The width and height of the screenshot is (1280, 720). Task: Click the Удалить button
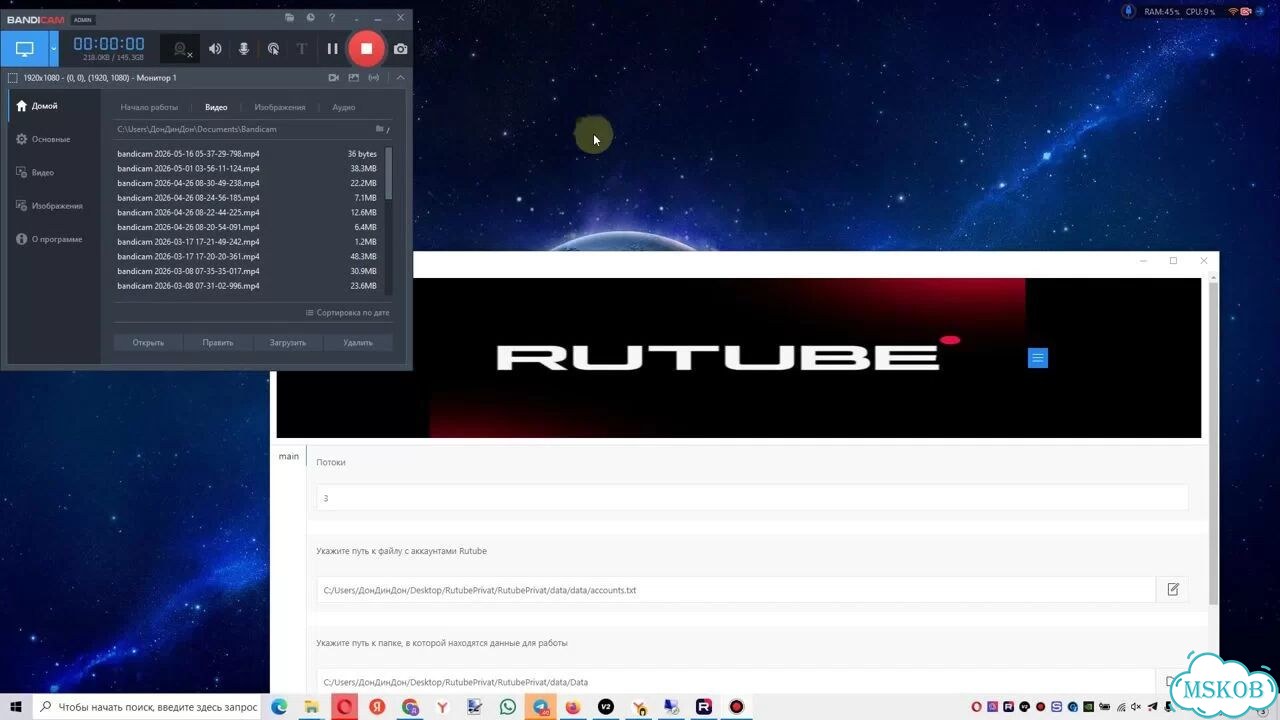pyautogui.click(x=358, y=343)
